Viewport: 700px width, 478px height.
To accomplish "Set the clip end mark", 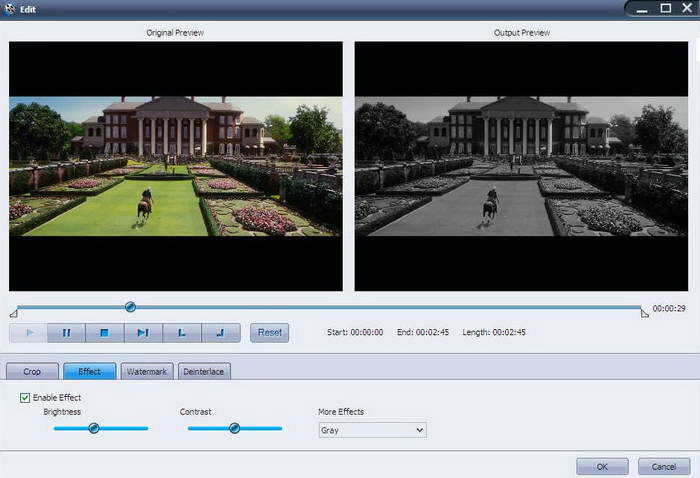I will (x=221, y=333).
